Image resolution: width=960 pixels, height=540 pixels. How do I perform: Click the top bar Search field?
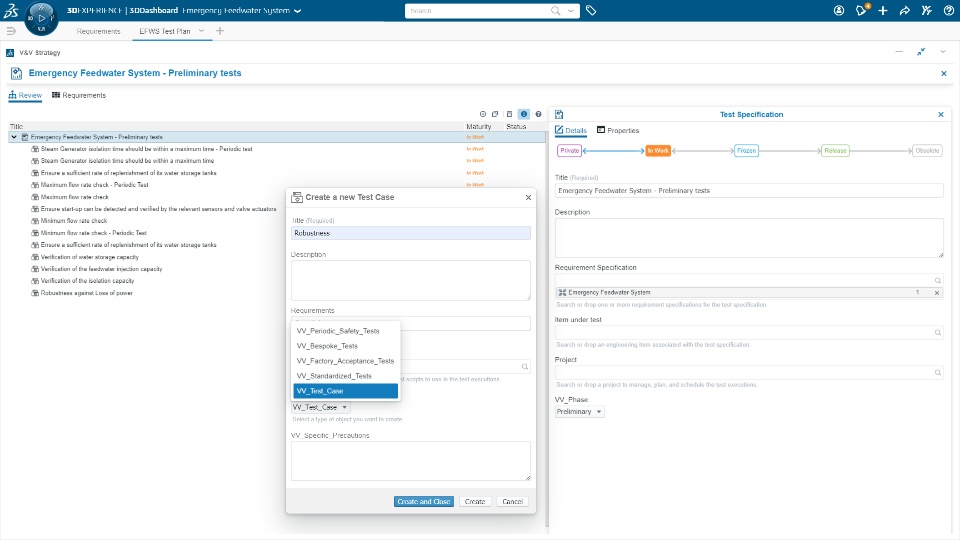tap(478, 10)
